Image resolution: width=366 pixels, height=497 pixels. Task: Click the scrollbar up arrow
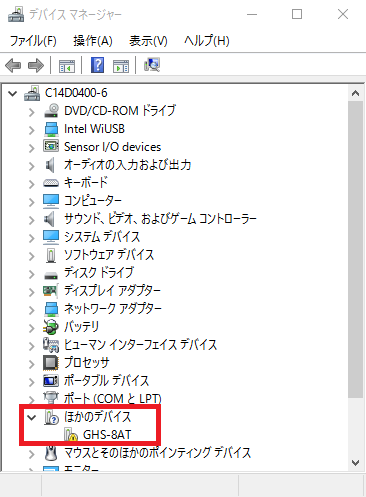pos(355,94)
